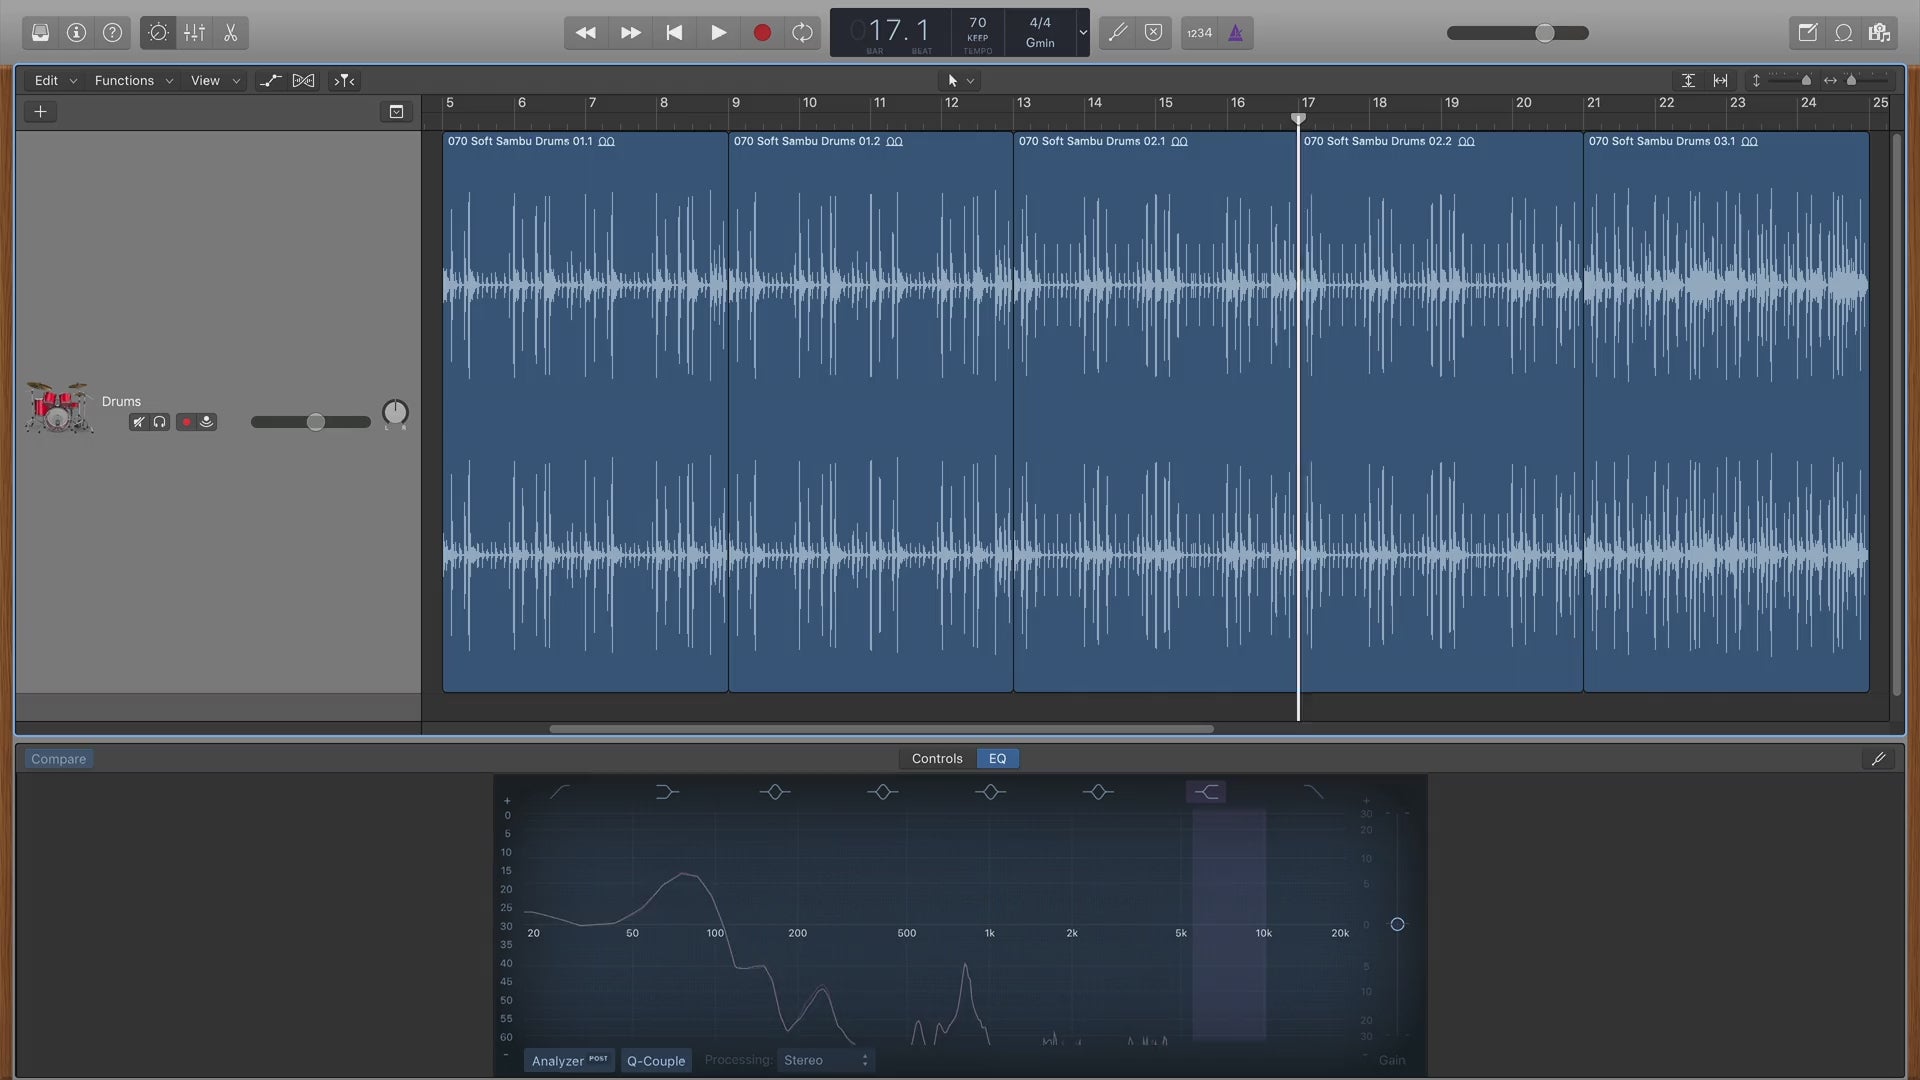Open the View menu
This screenshot has height=1080, width=1920.
tap(215, 80)
